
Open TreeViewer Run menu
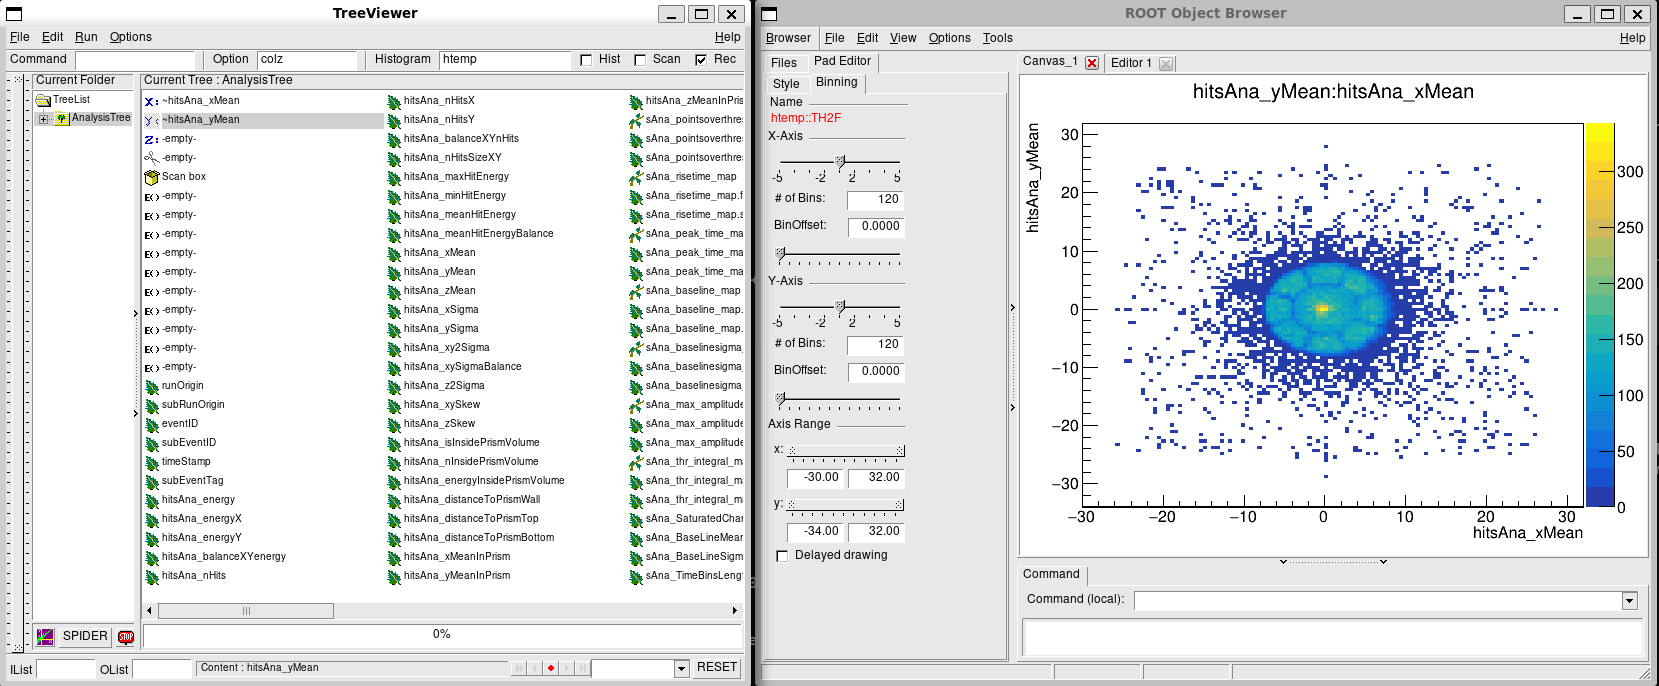87,37
